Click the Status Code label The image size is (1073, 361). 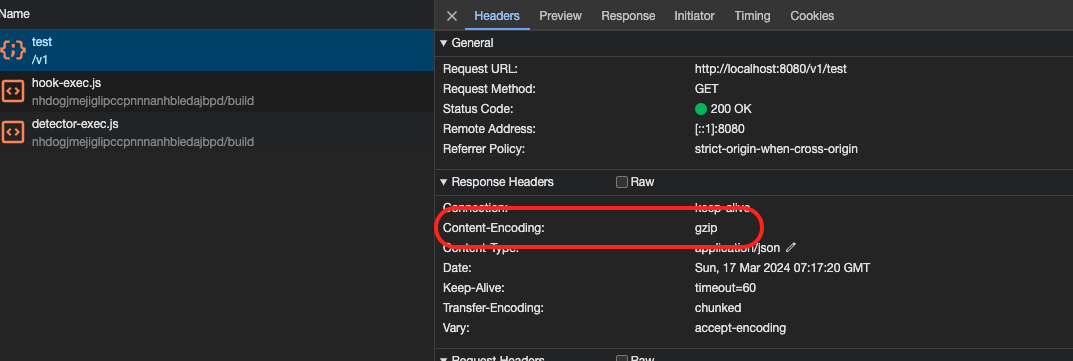(x=478, y=109)
